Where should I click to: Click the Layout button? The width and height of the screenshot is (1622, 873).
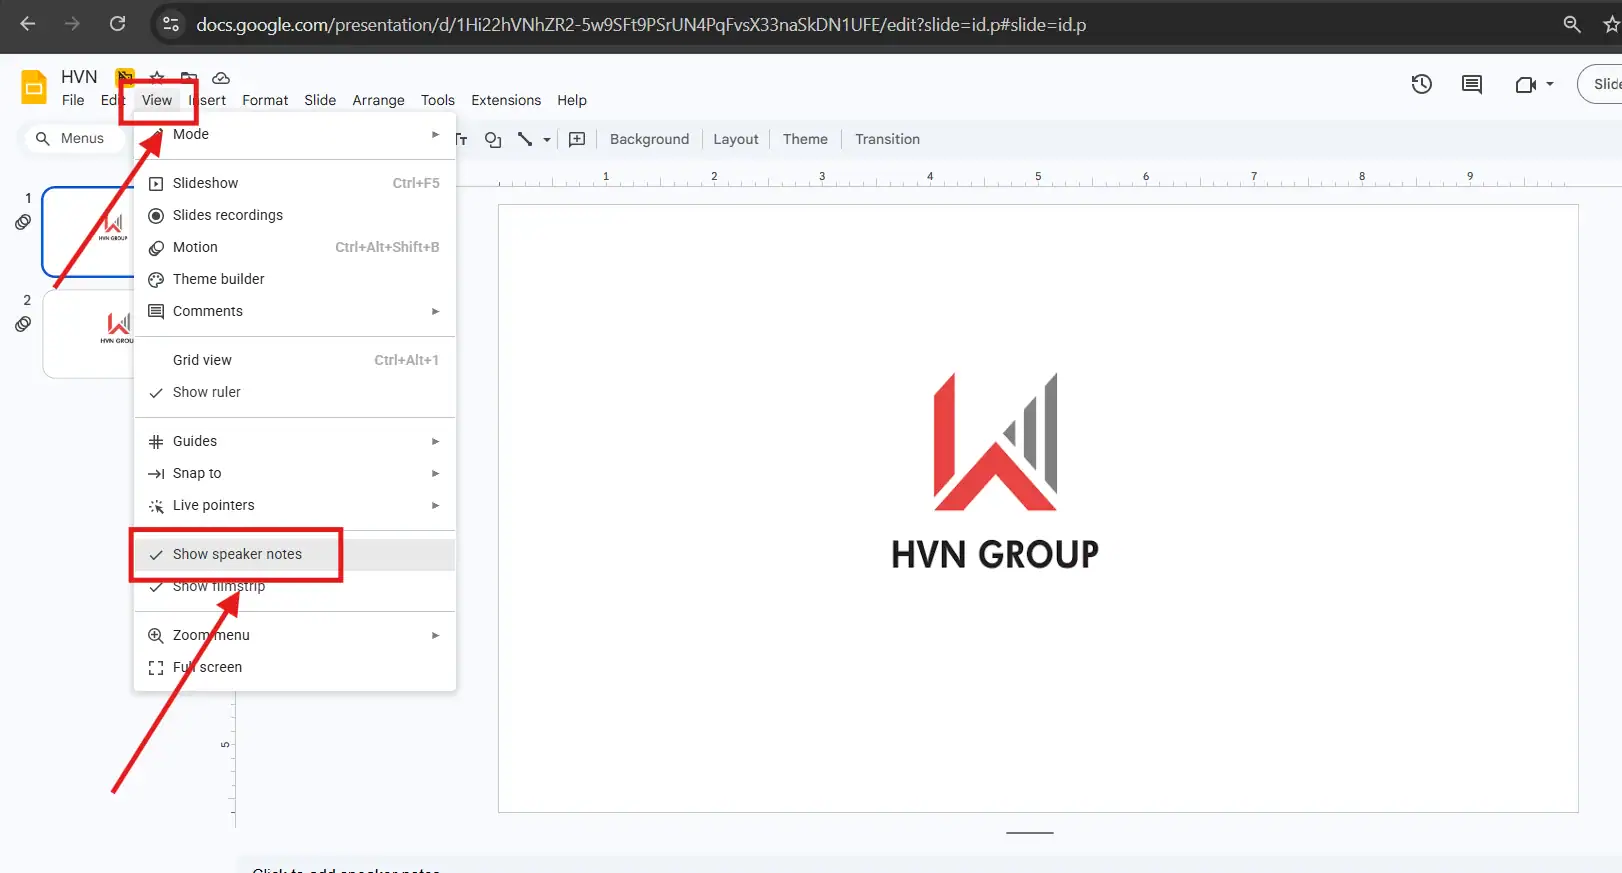tap(736, 139)
